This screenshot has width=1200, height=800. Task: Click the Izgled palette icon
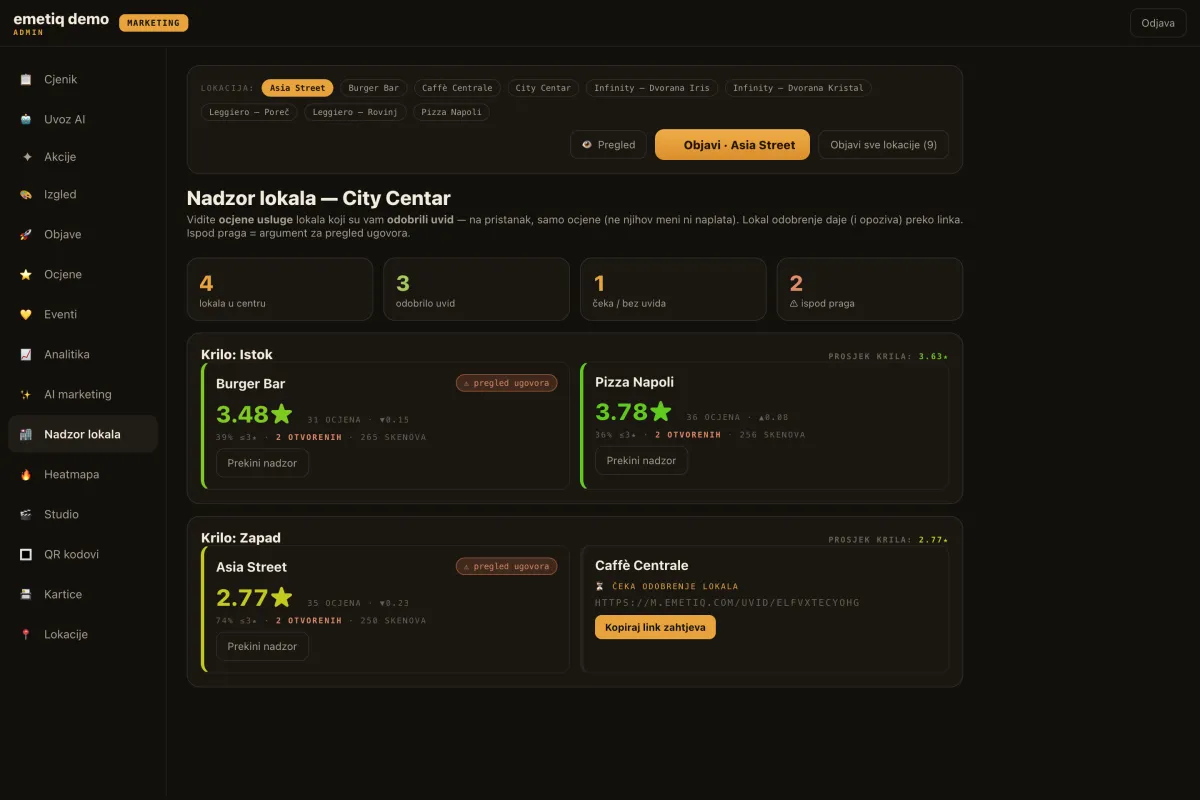click(x=26, y=195)
